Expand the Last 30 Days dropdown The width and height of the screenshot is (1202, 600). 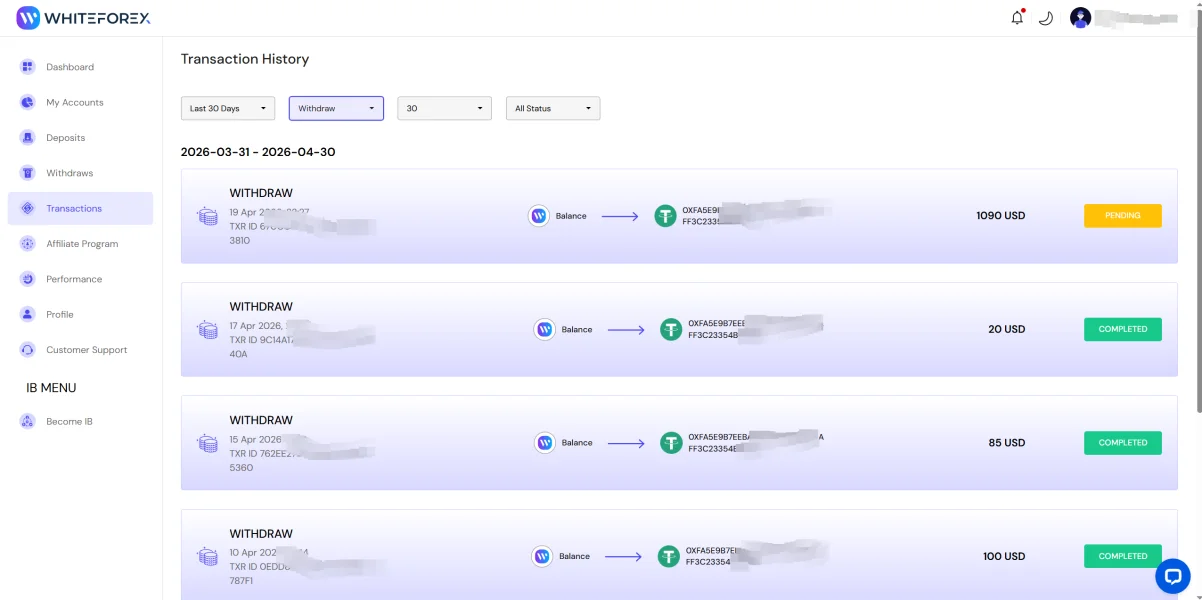(228, 108)
